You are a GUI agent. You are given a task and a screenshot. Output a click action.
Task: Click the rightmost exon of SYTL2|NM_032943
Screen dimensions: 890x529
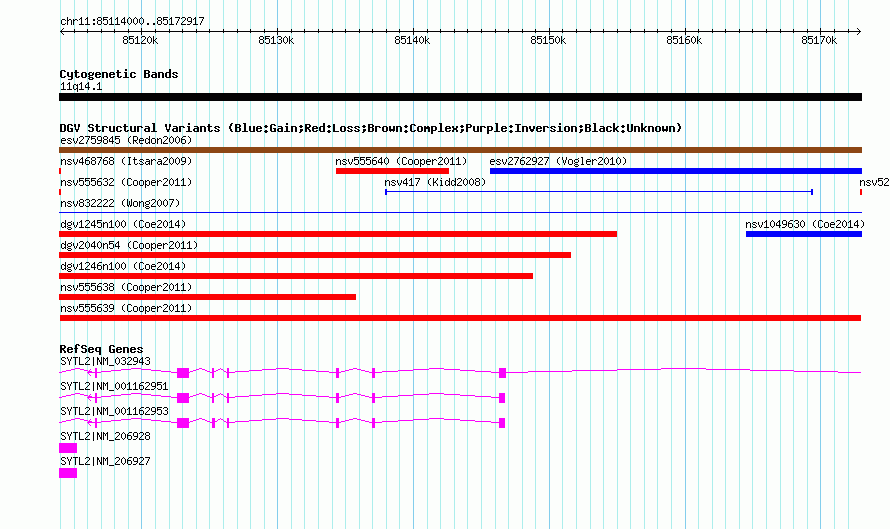coord(502,373)
